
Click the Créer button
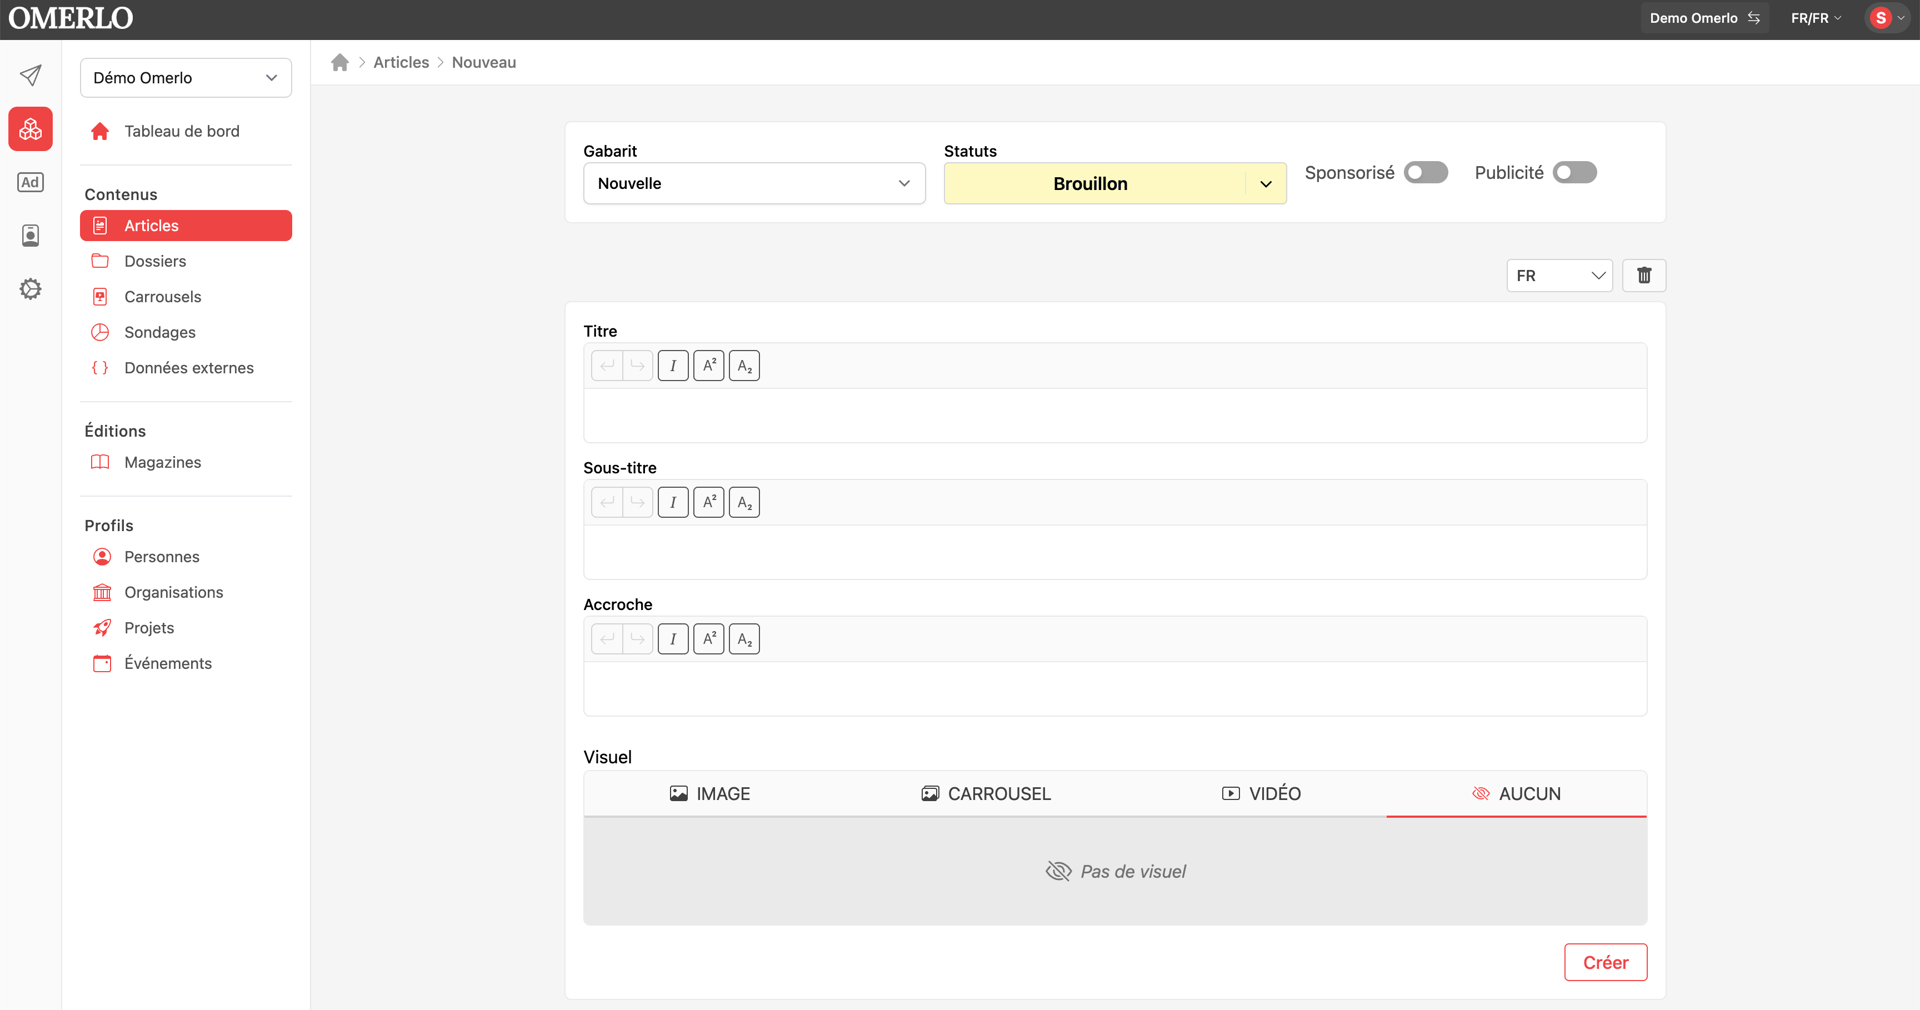tap(1605, 962)
